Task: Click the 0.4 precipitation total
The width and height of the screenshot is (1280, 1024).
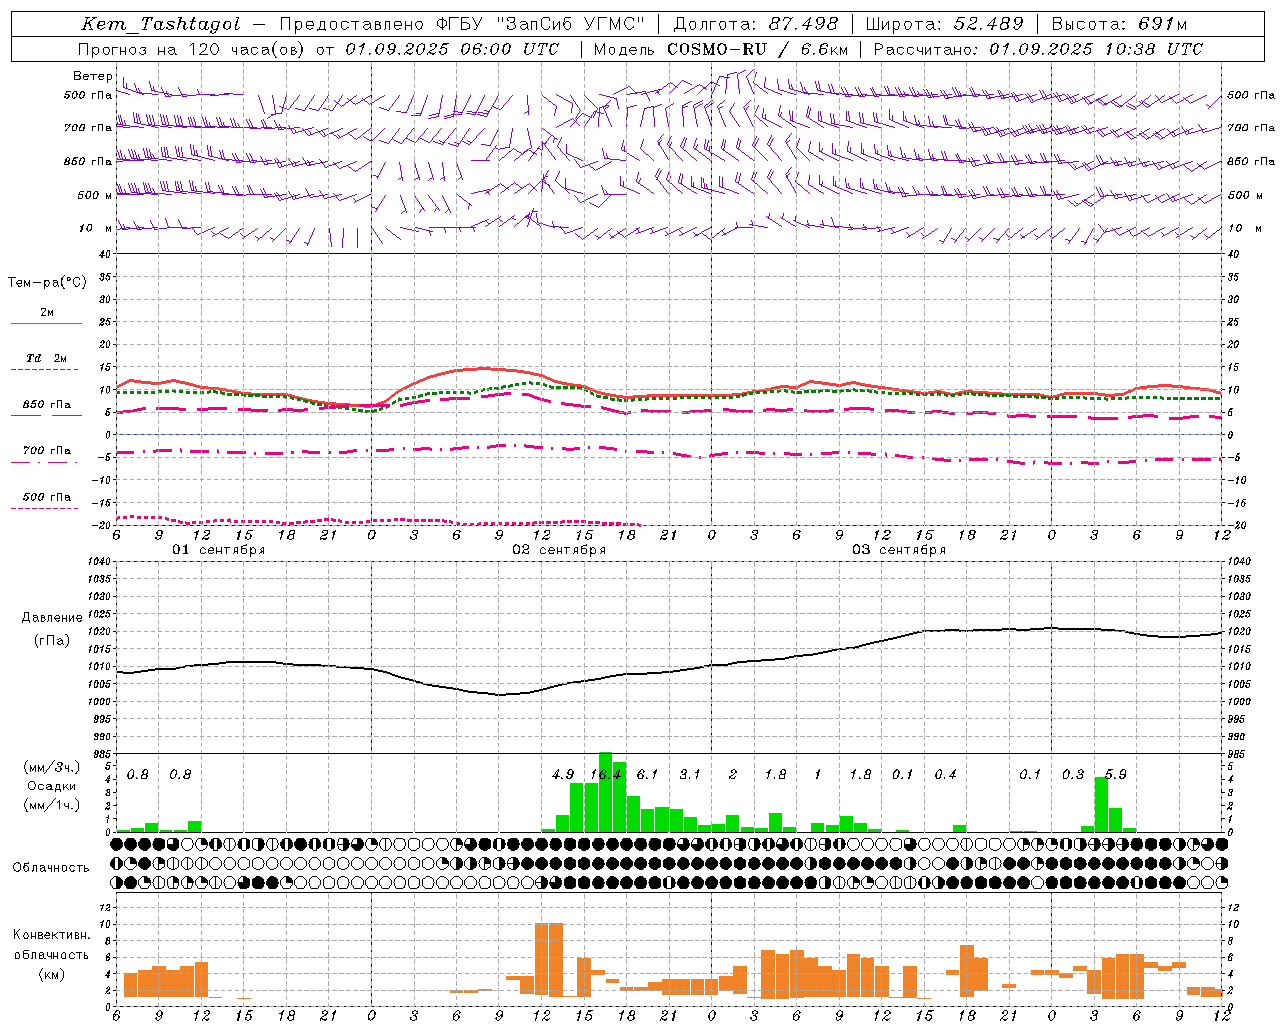Action: click(946, 775)
